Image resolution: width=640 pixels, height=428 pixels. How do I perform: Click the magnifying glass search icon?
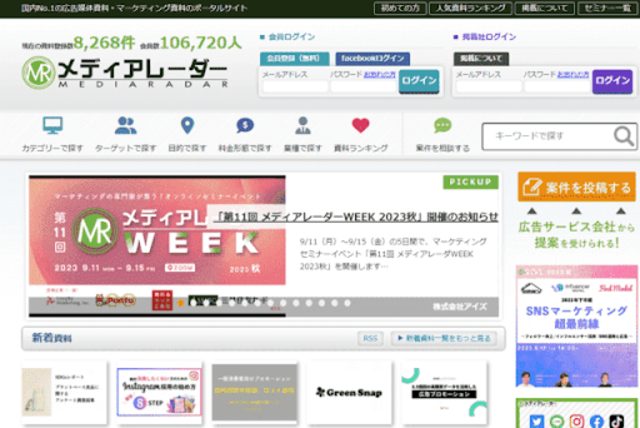(624, 136)
